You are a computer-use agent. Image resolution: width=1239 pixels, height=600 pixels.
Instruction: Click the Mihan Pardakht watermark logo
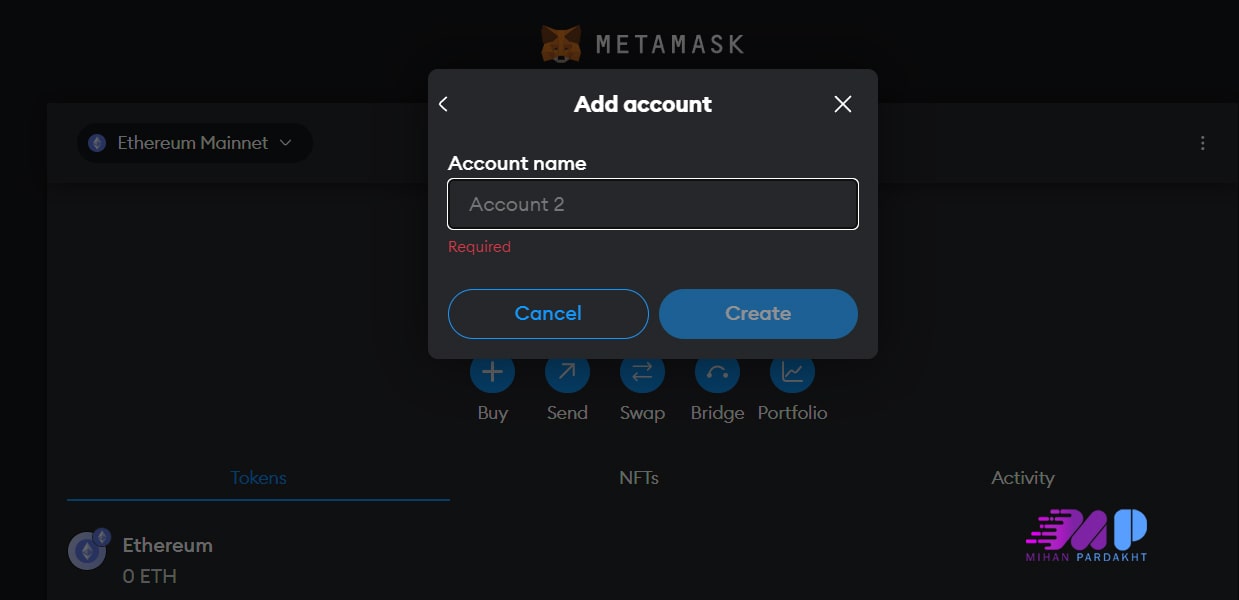tap(1087, 535)
